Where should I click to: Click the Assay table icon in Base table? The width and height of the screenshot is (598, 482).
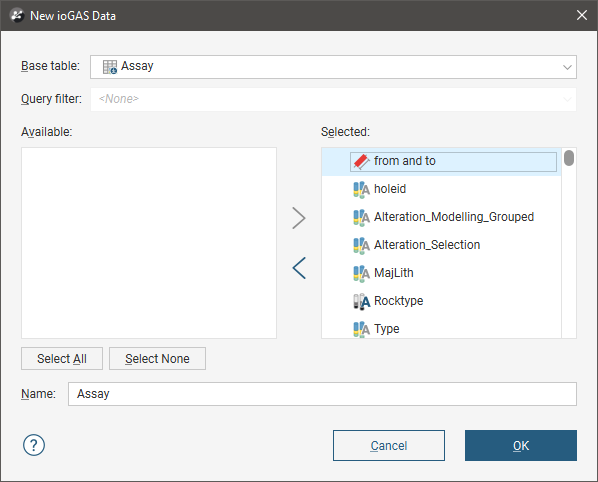110,67
